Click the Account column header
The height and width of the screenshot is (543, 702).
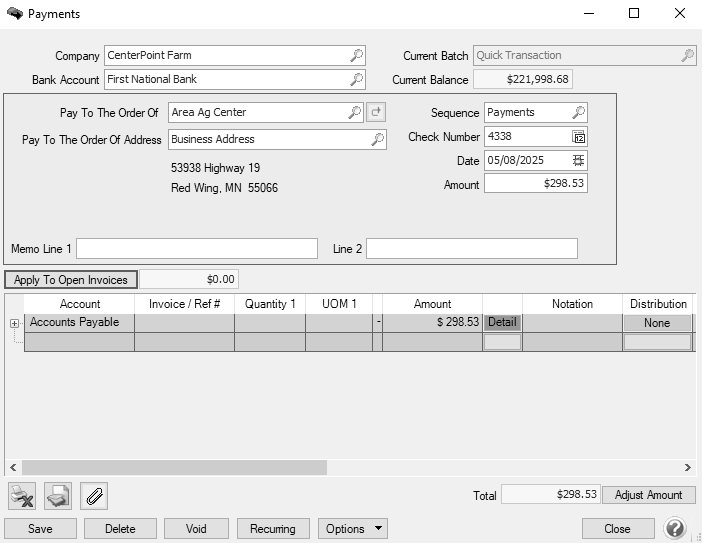(x=80, y=304)
